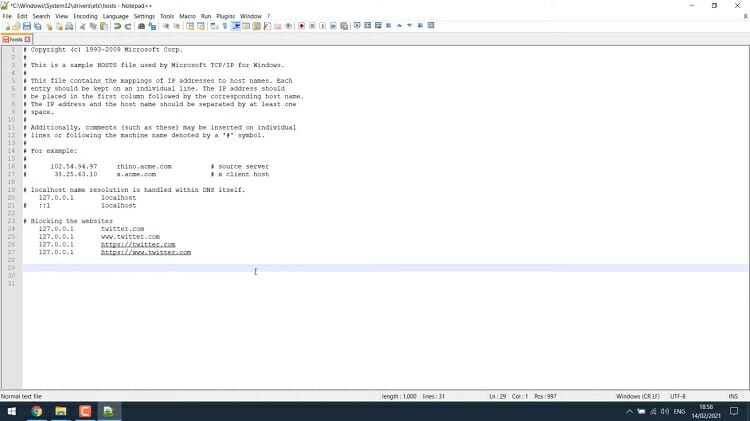This screenshot has width=750, height=421.
Task: Click the Stop macro recording icon
Action: 312,26
